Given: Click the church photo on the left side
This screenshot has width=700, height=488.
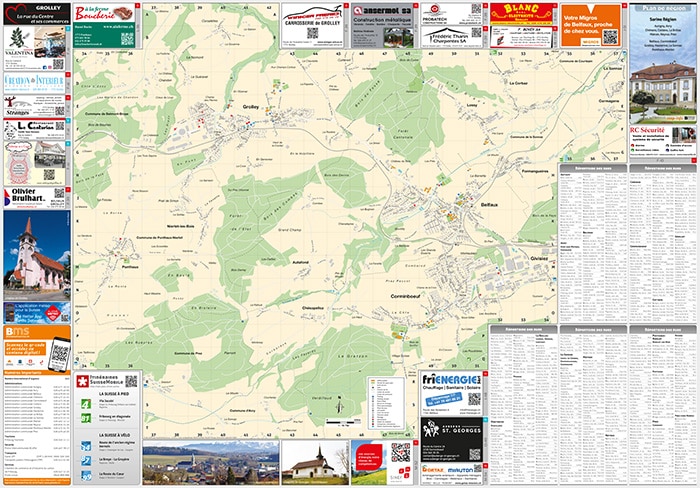Looking at the screenshot, I should [37, 255].
